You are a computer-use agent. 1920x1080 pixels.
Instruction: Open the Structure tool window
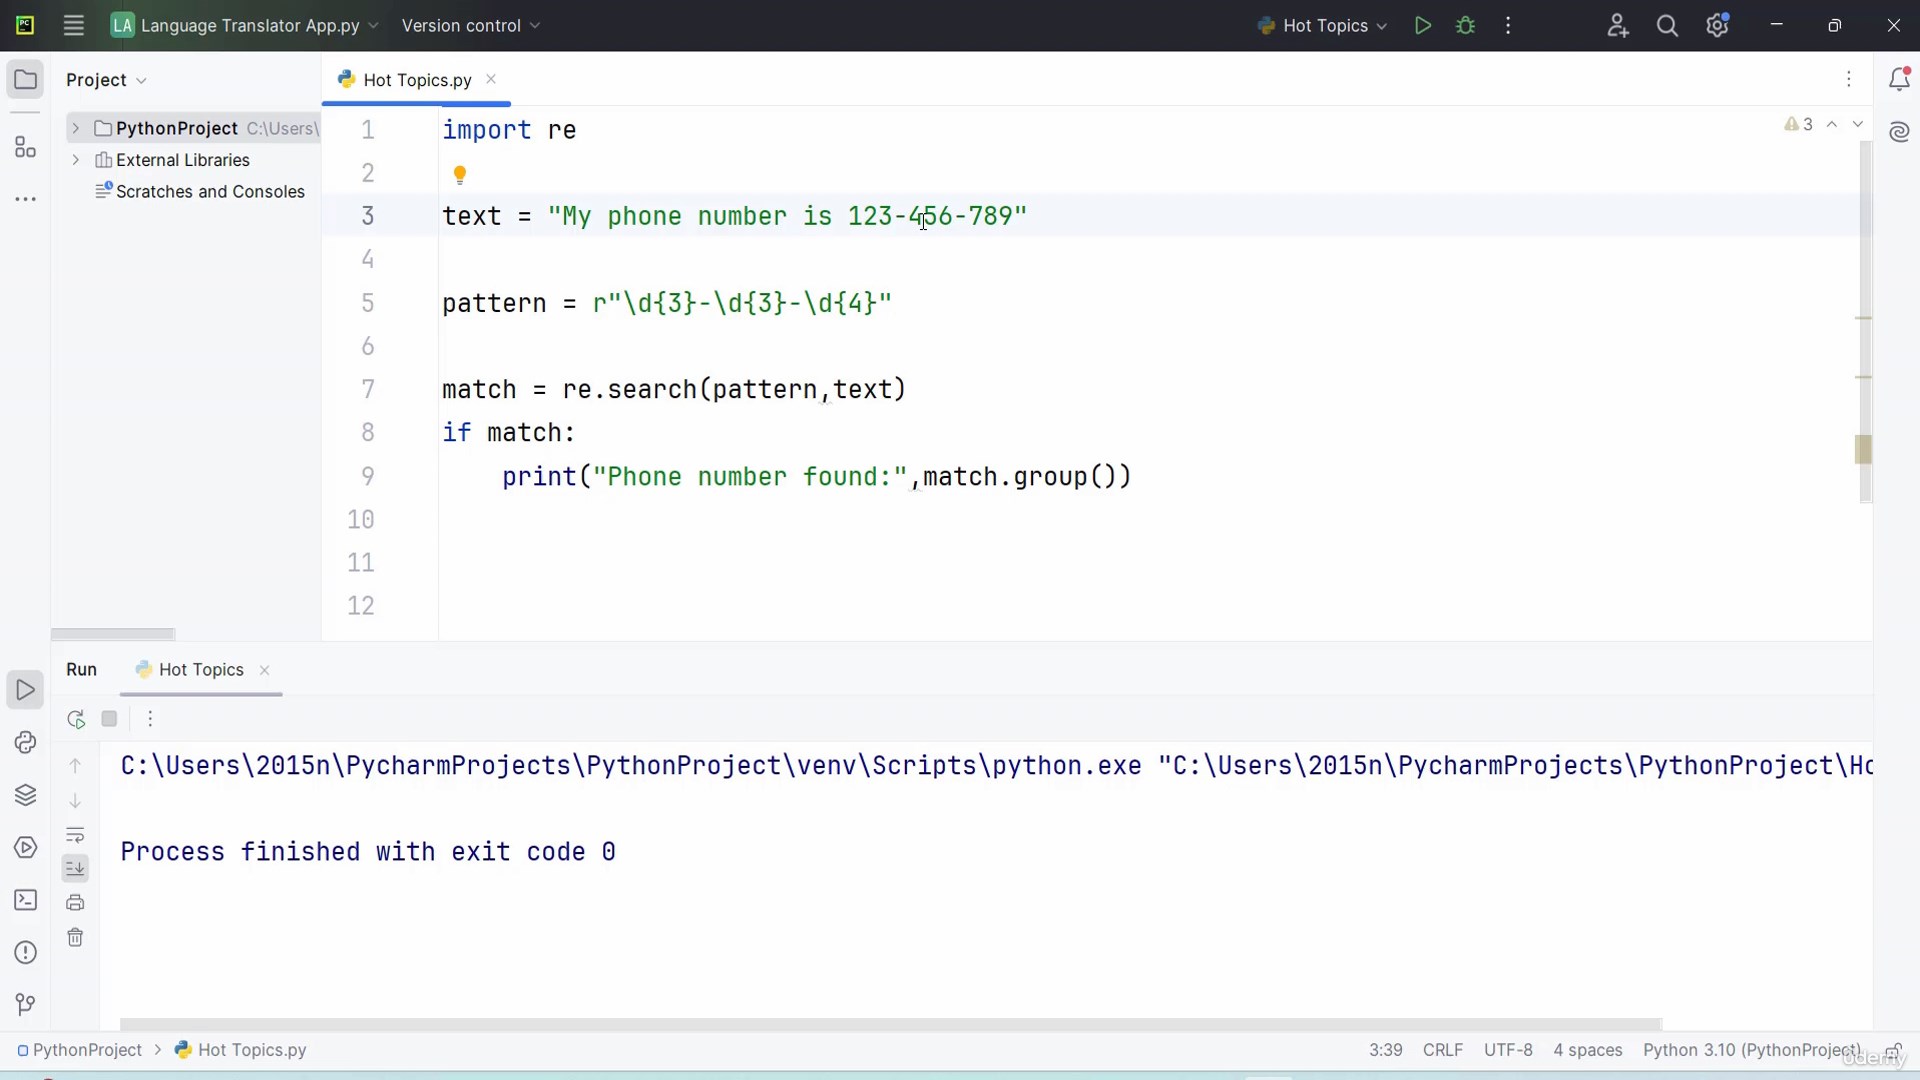(x=26, y=148)
